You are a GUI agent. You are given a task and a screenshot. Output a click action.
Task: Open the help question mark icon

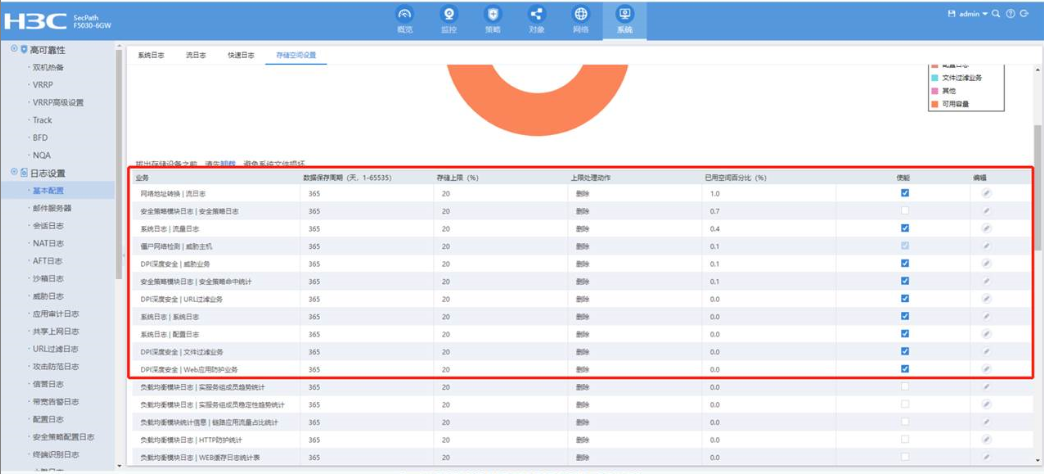pyautogui.click(x=1010, y=13)
